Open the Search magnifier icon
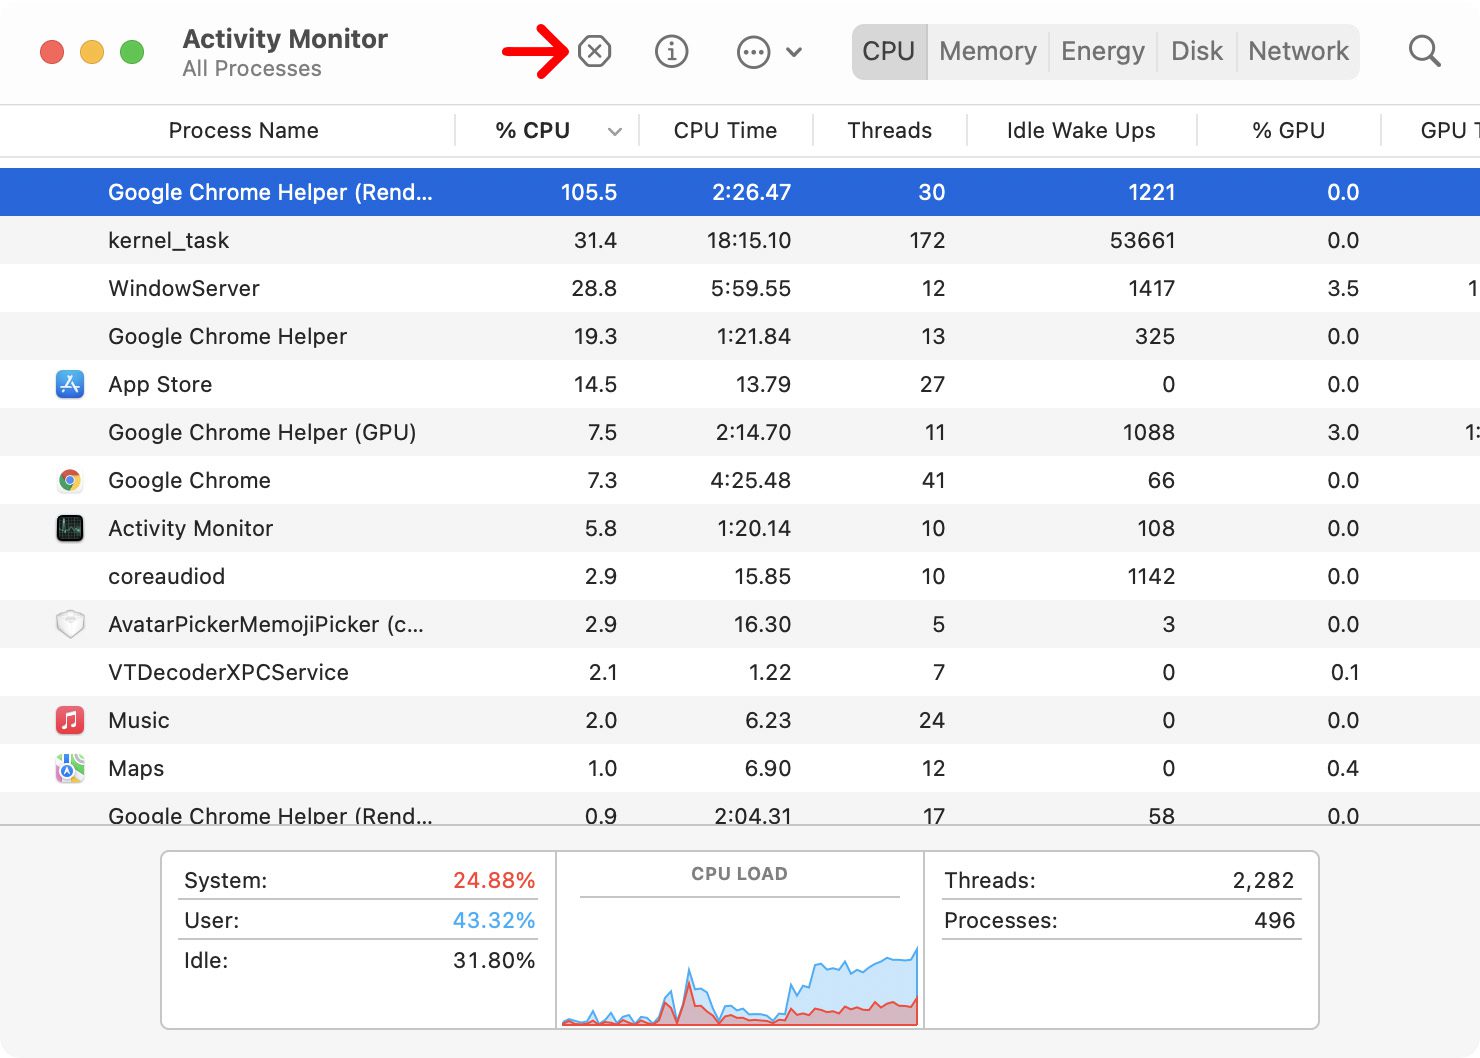The width and height of the screenshot is (1480, 1058). tap(1424, 51)
